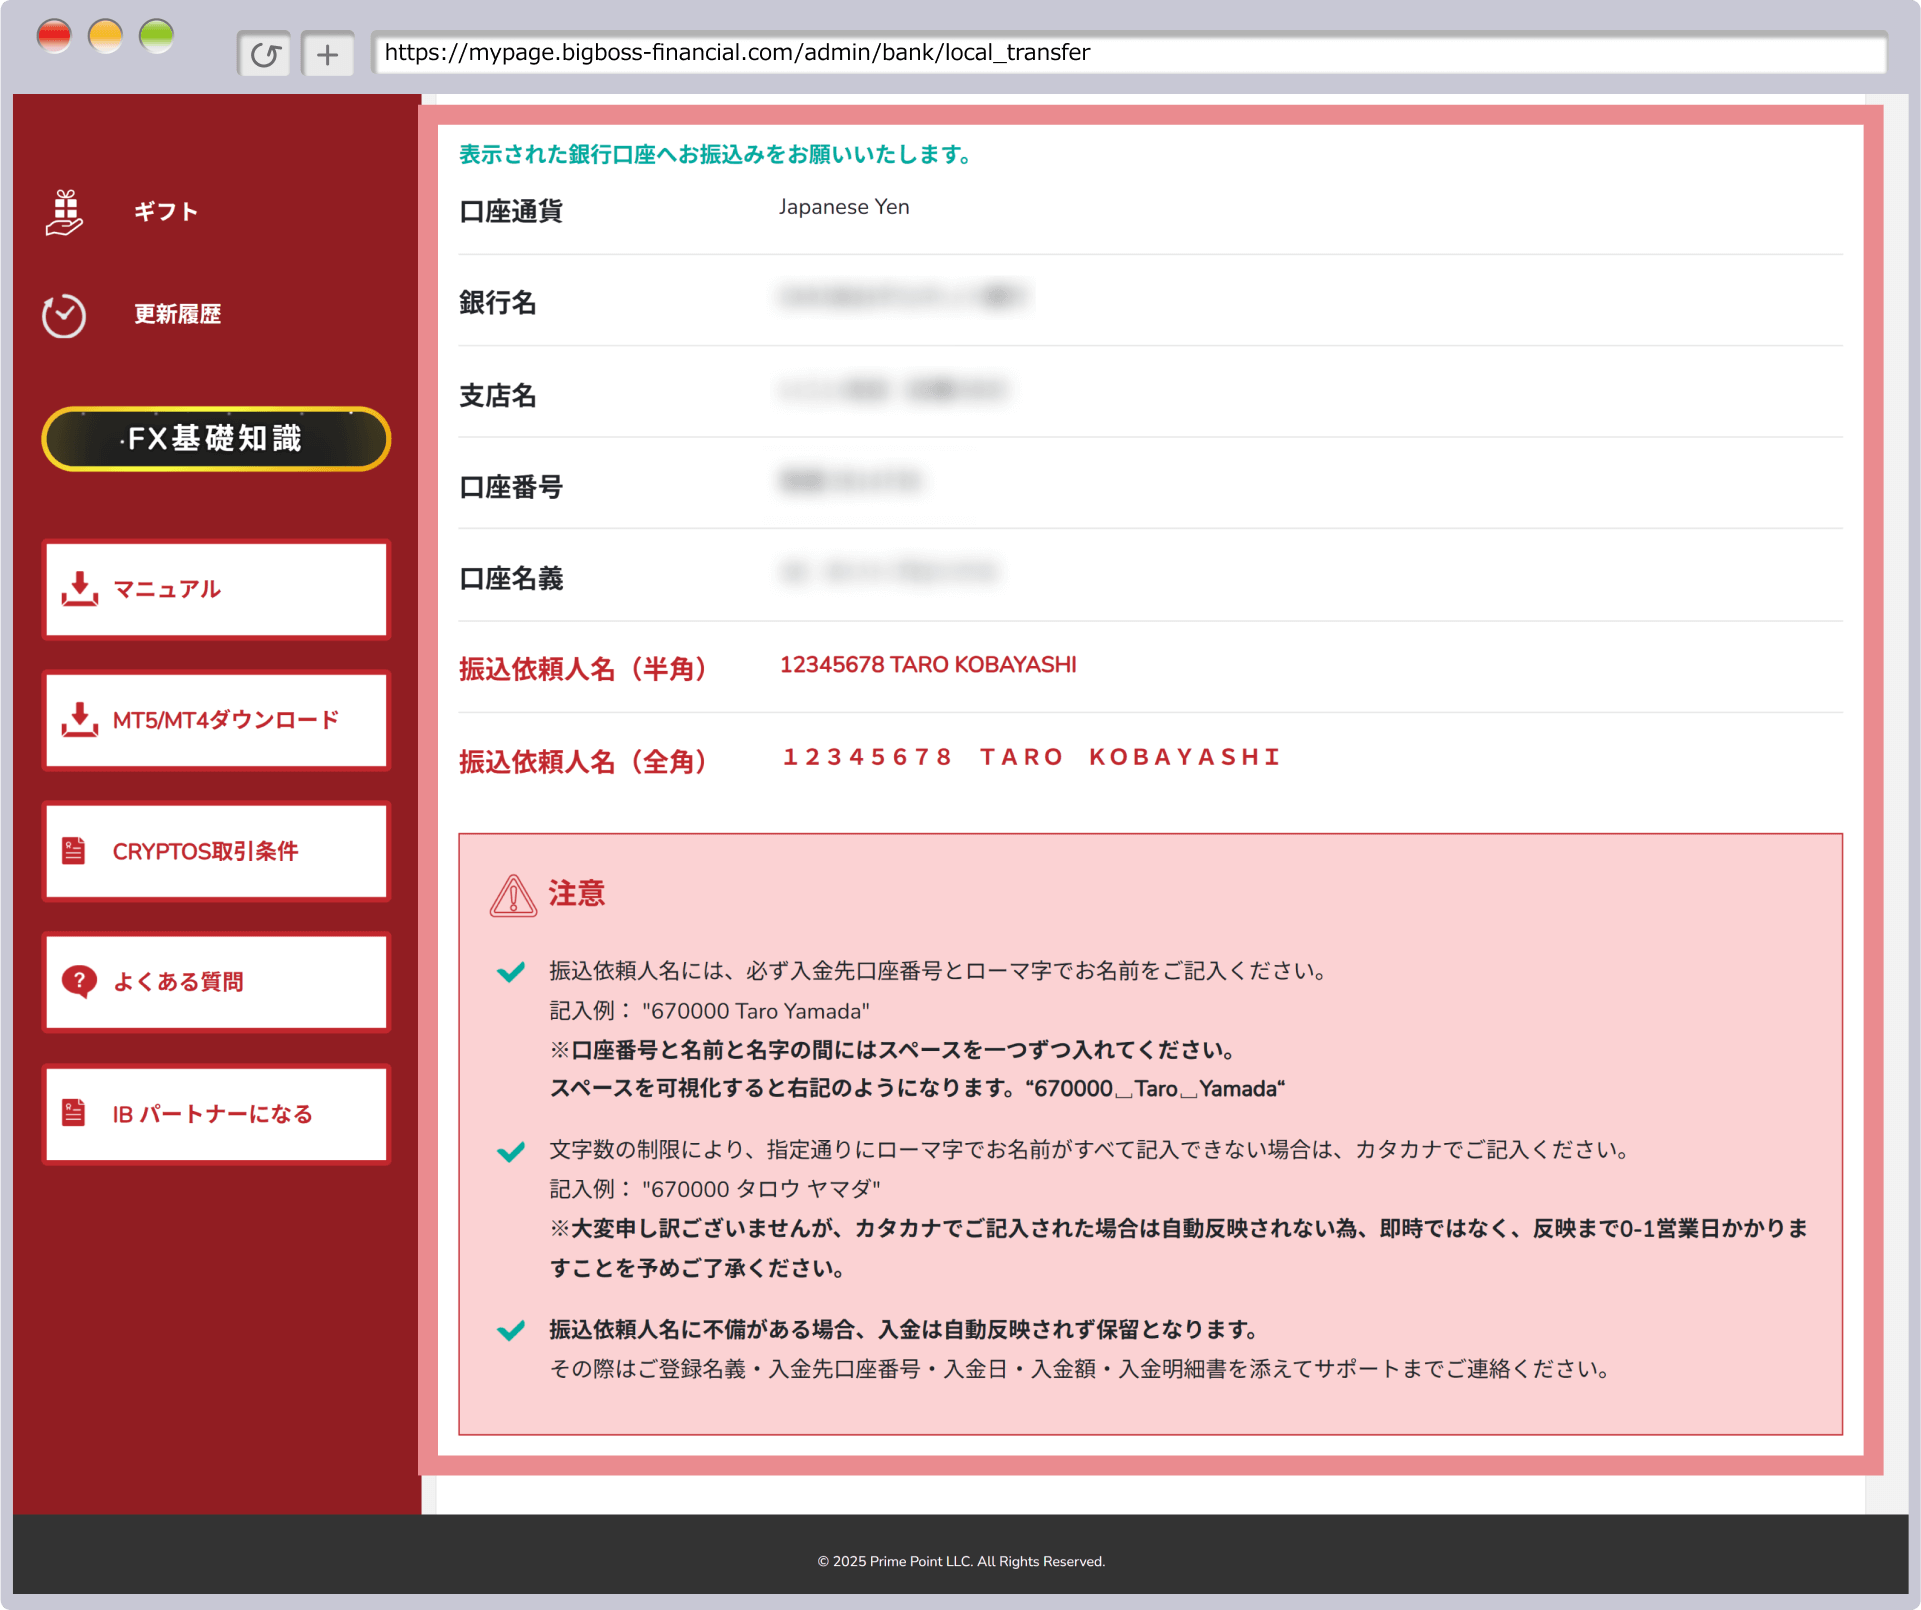Click the manual download arrow icon
Viewport: 1921px width, 1610px height.
pyautogui.click(x=80, y=589)
